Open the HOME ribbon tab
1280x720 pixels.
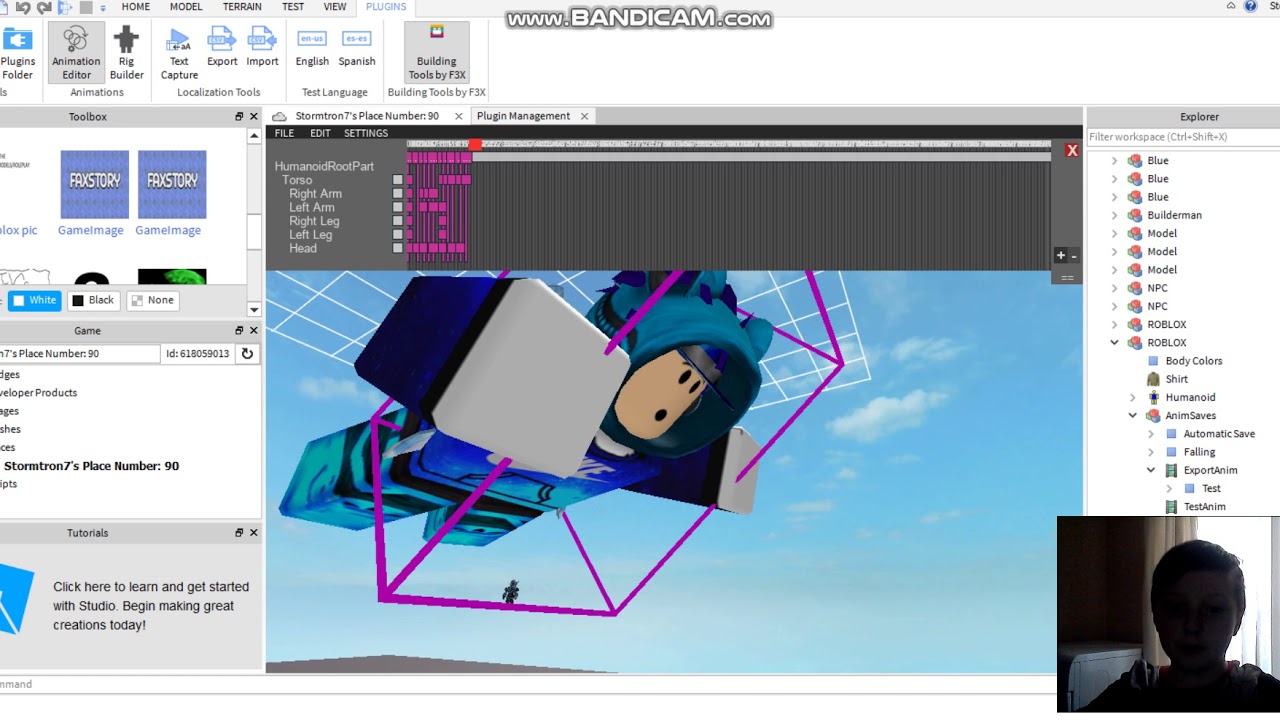[x=135, y=7]
